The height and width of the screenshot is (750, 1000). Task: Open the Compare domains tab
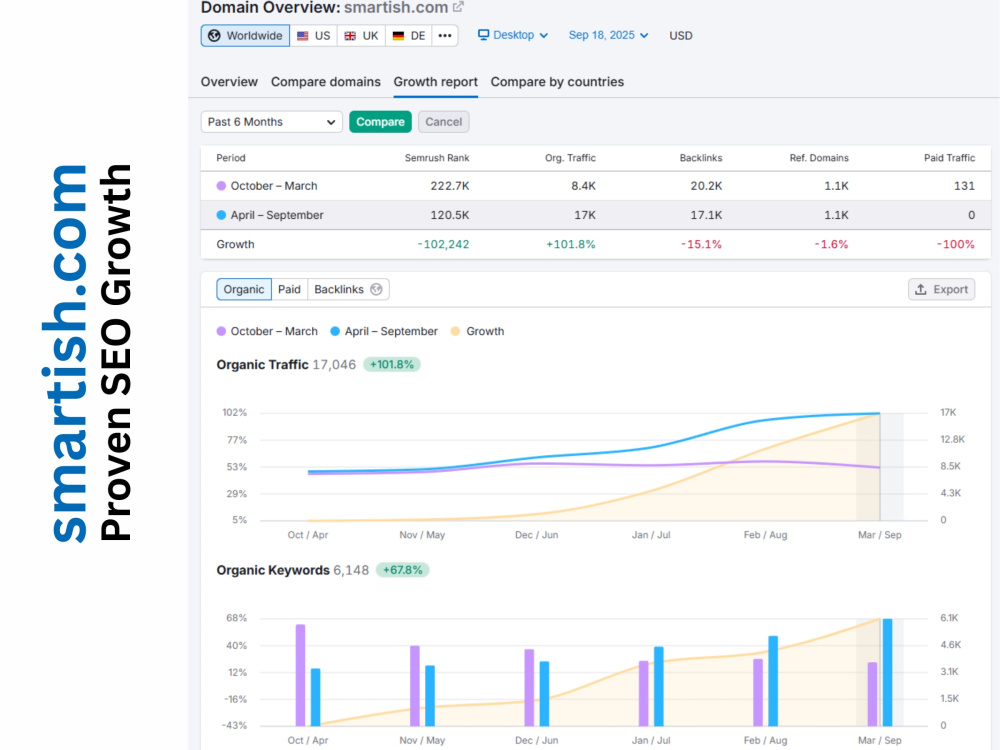pyautogui.click(x=325, y=82)
